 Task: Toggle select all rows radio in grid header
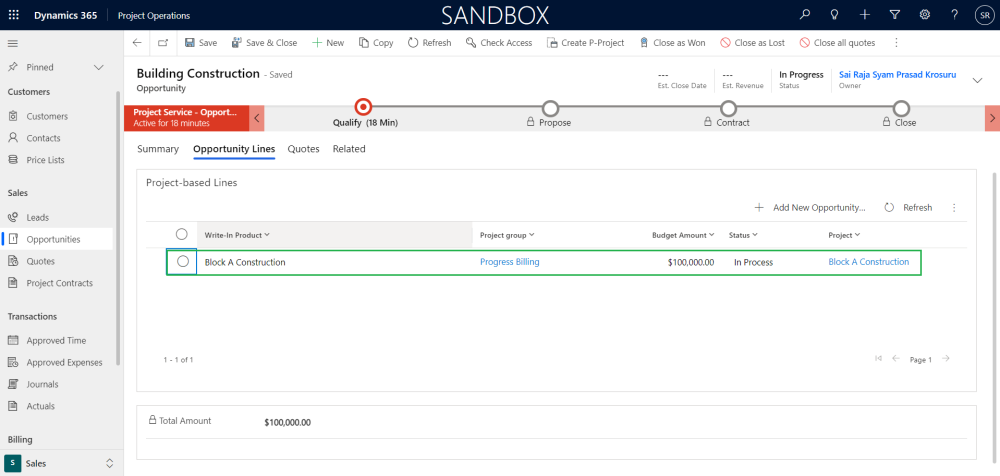point(182,234)
